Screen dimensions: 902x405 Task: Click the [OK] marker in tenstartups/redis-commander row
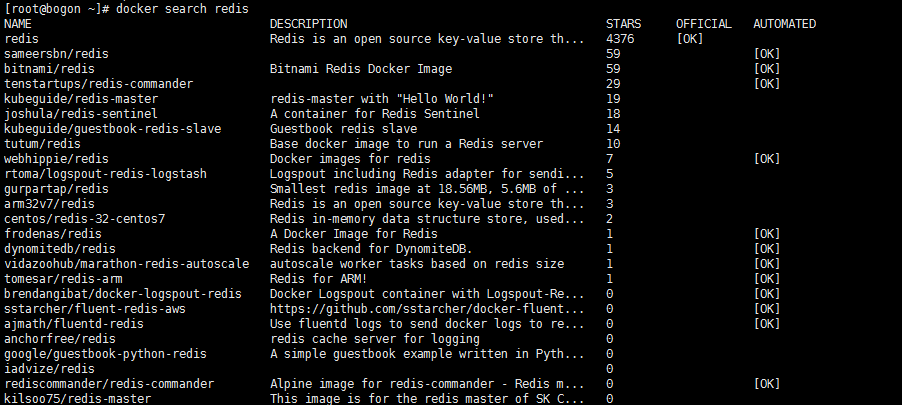[767, 83]
